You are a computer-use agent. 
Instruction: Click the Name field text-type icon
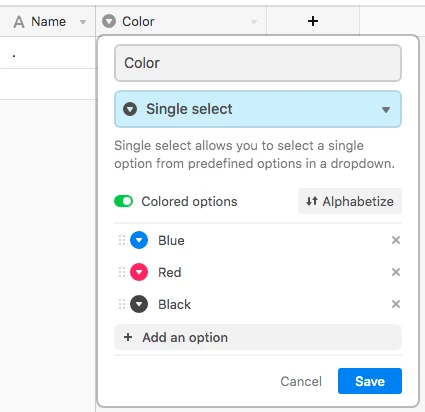(19, 22)
